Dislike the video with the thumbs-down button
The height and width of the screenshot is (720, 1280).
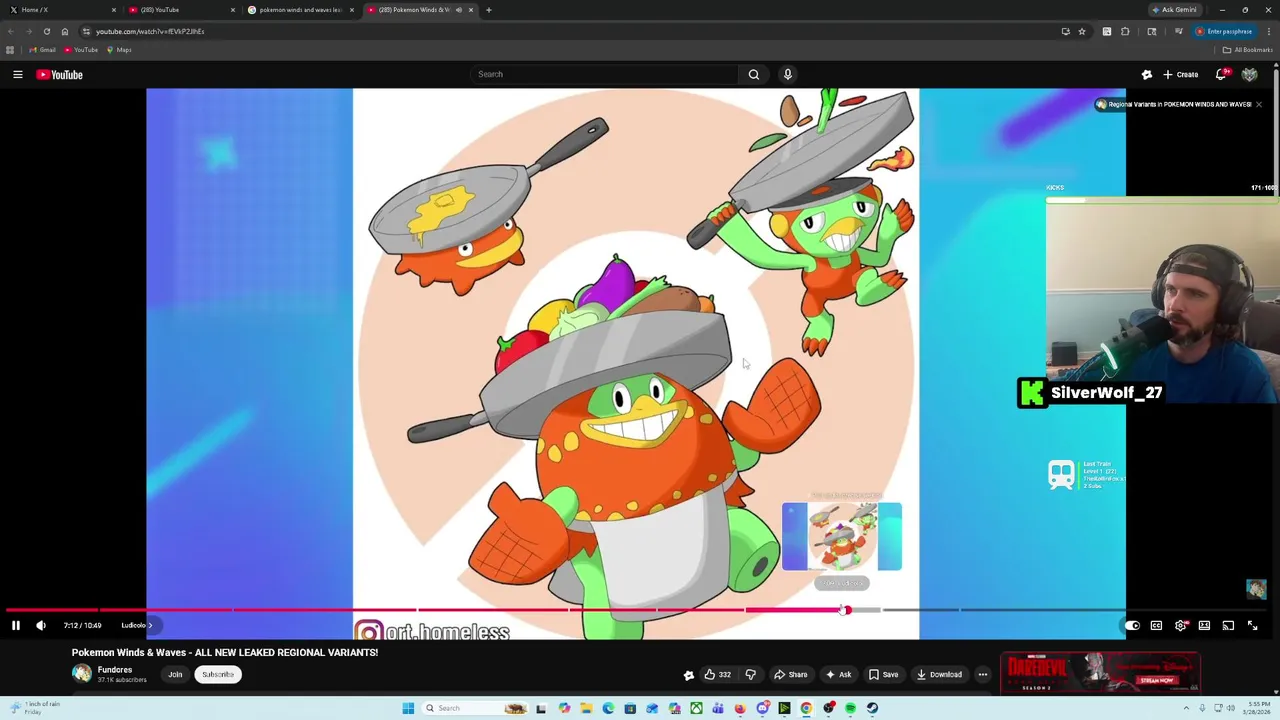[x=751, y=674]
